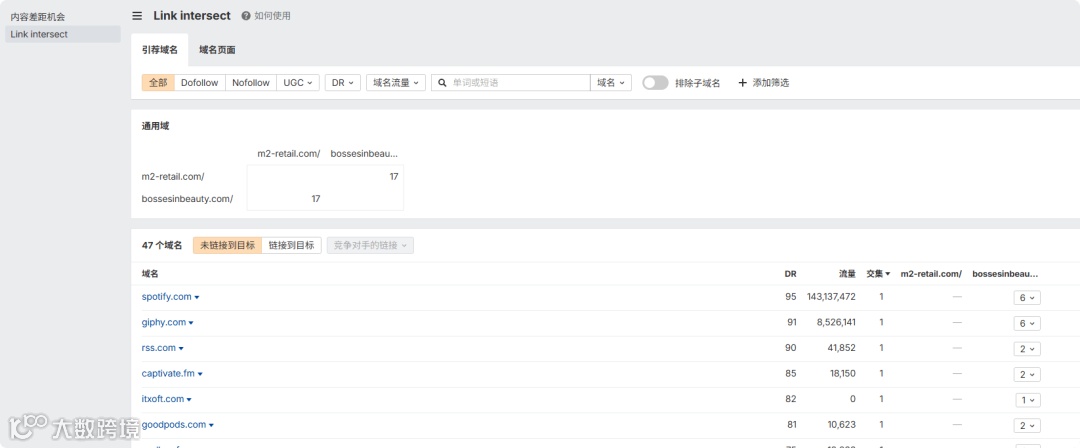The width and height of the screenshot is (1080, 448).
Task: Select 链接到目标 filter
Action: click(x=291, y=245)
